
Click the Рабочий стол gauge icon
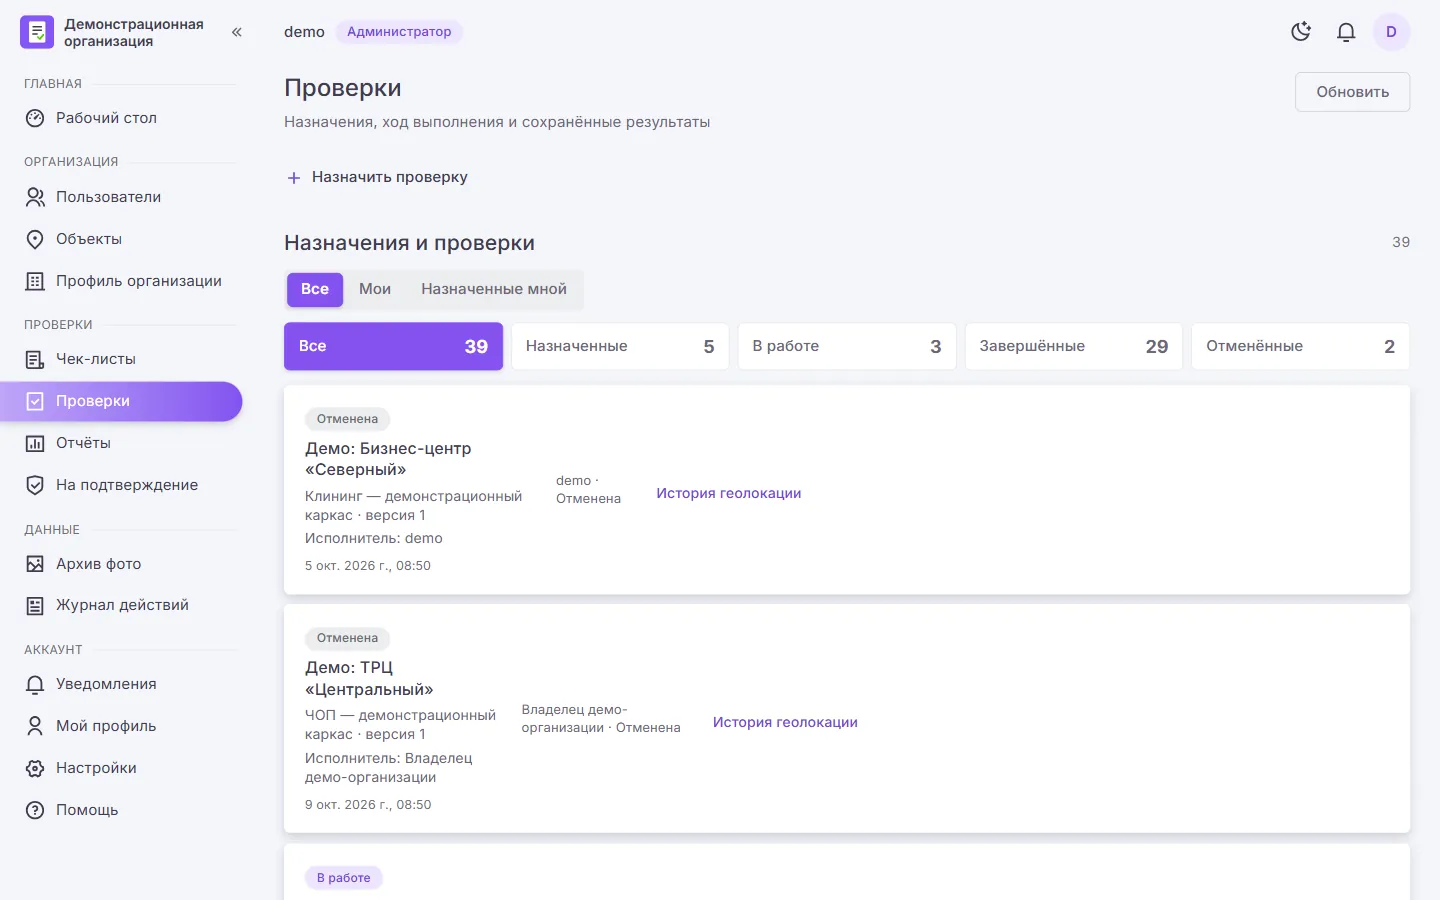tap(35, 118)
